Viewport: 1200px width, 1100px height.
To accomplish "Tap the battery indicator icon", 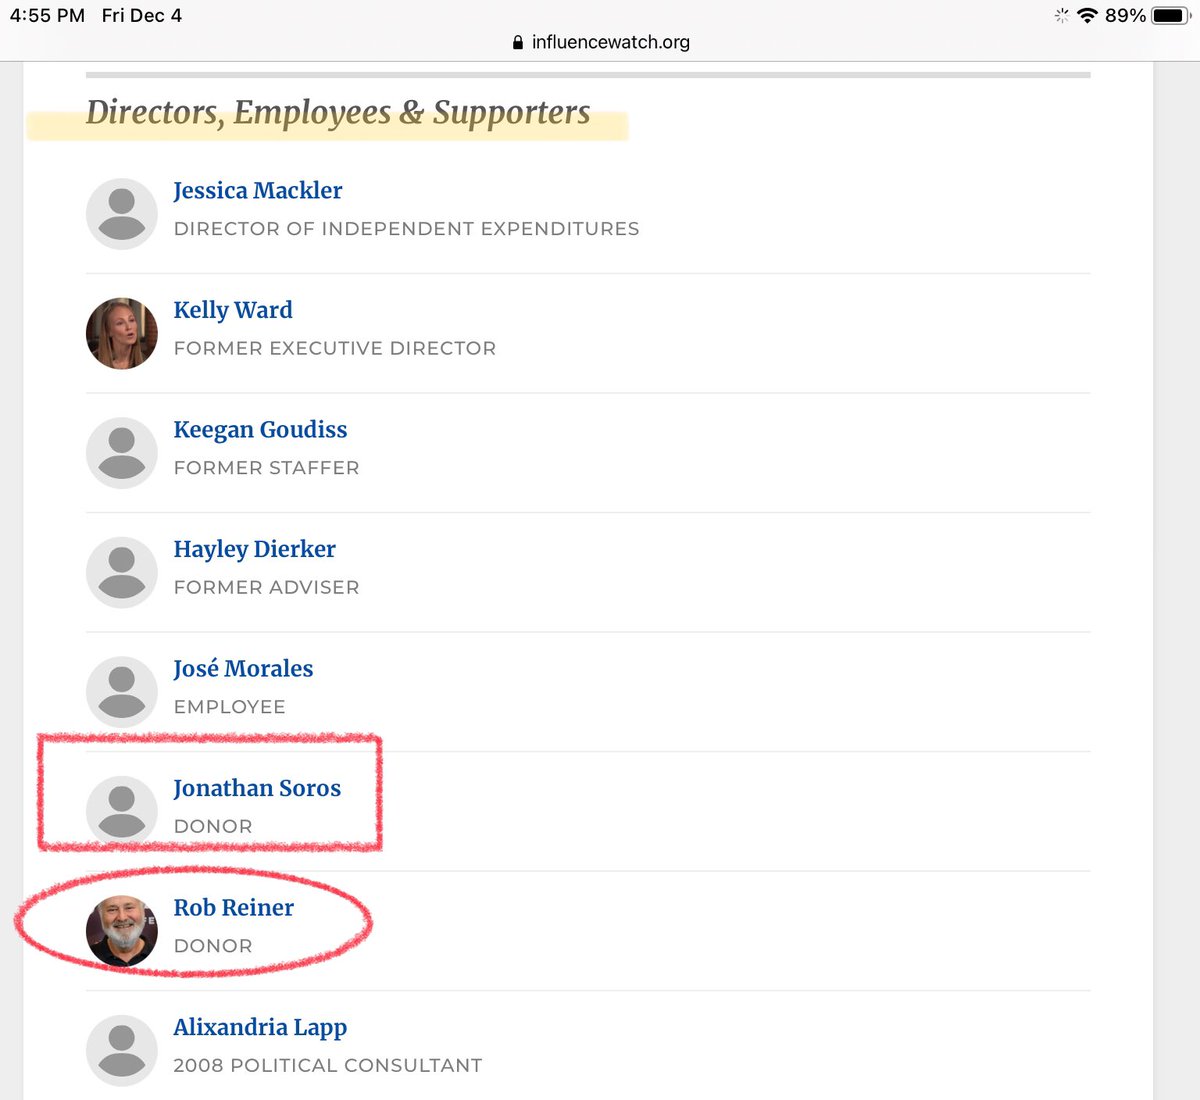I will tap(1170, 16).
